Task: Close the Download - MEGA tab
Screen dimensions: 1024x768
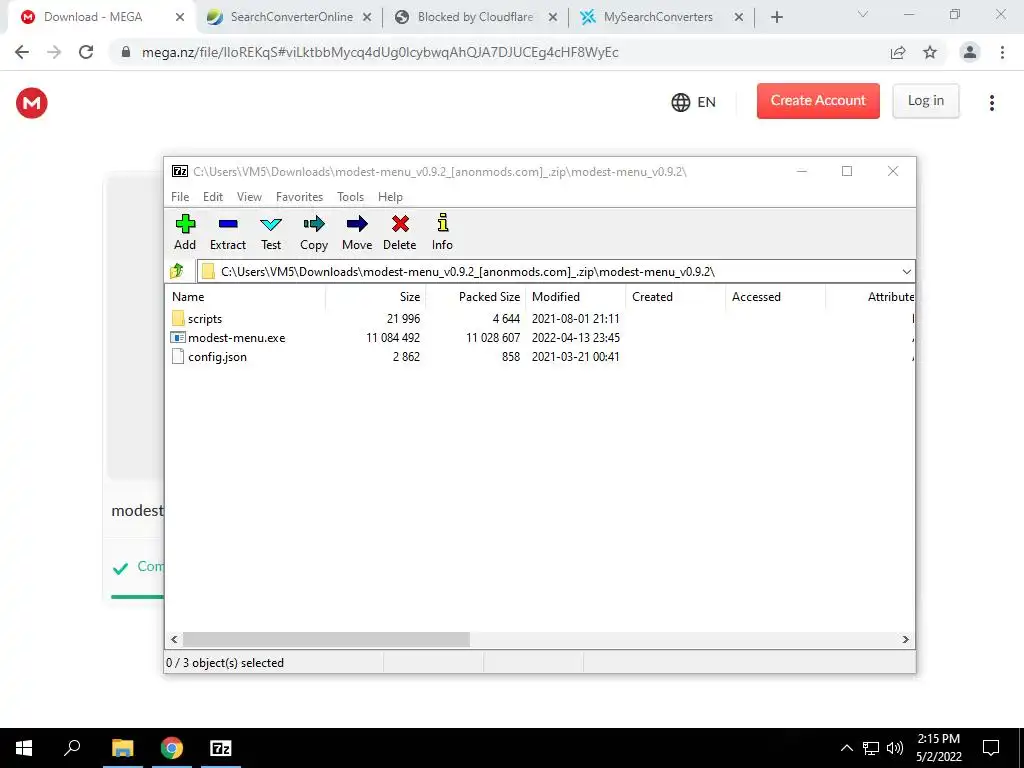Action: (180, 18)
